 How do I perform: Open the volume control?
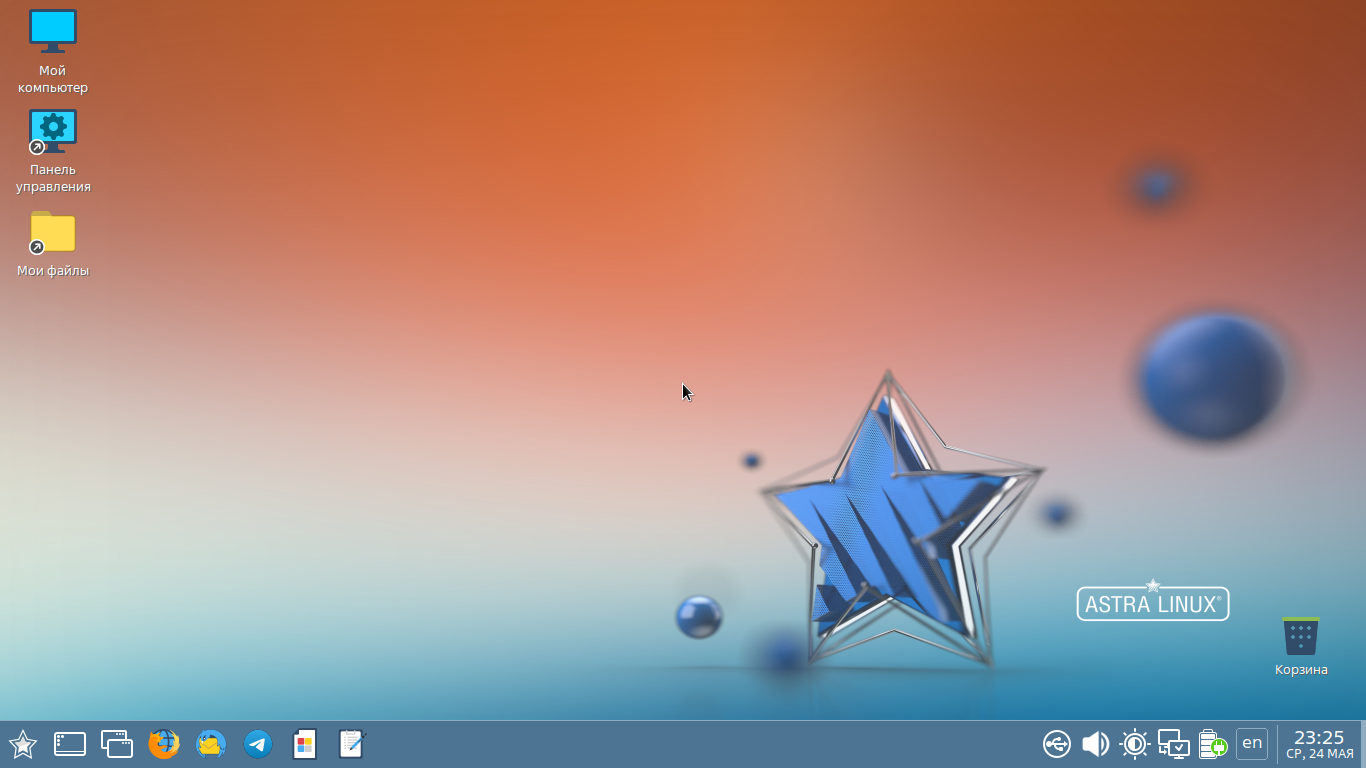point(1094,744)
